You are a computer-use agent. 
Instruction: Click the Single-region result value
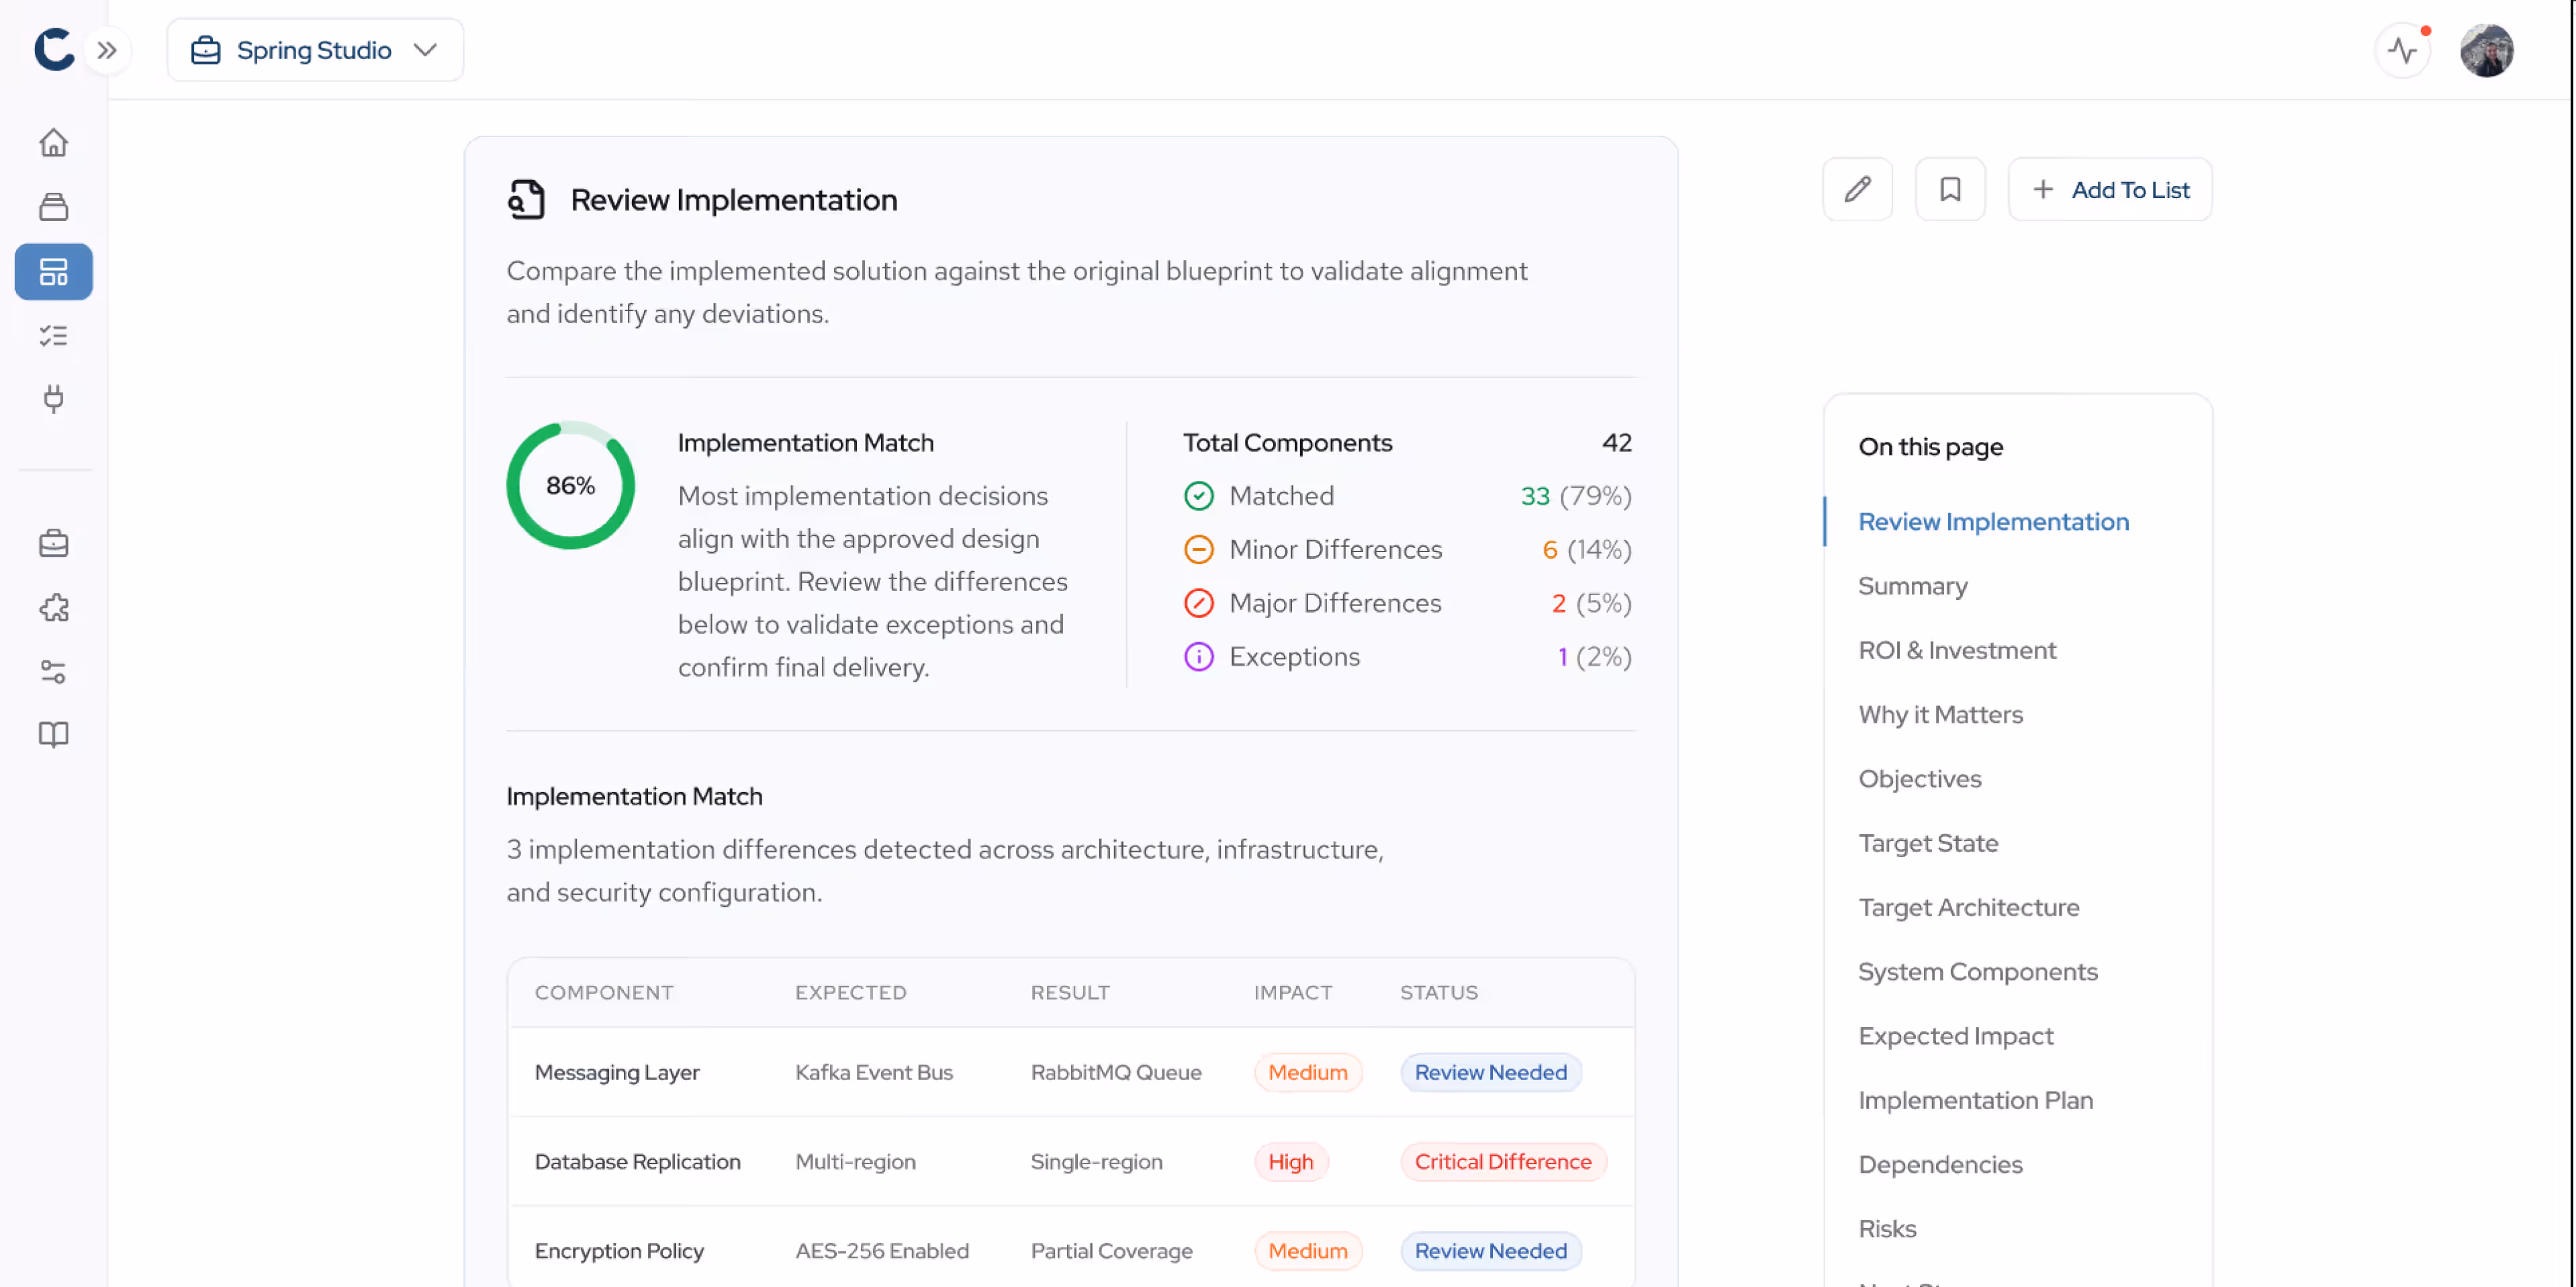click(1096, 1162)
